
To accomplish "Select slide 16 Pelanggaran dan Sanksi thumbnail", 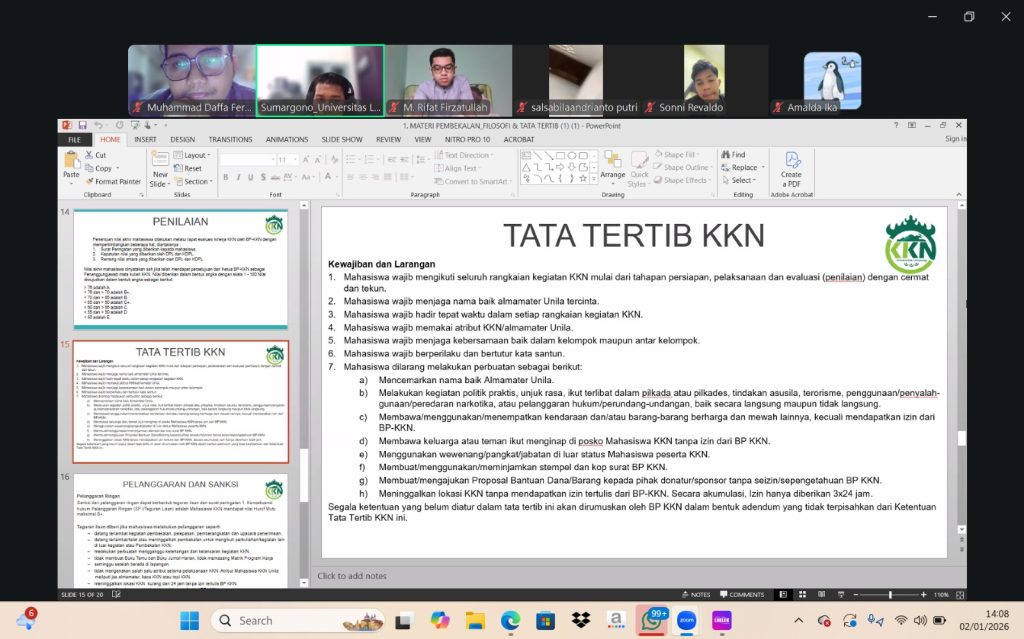I will tap(181, 530).
